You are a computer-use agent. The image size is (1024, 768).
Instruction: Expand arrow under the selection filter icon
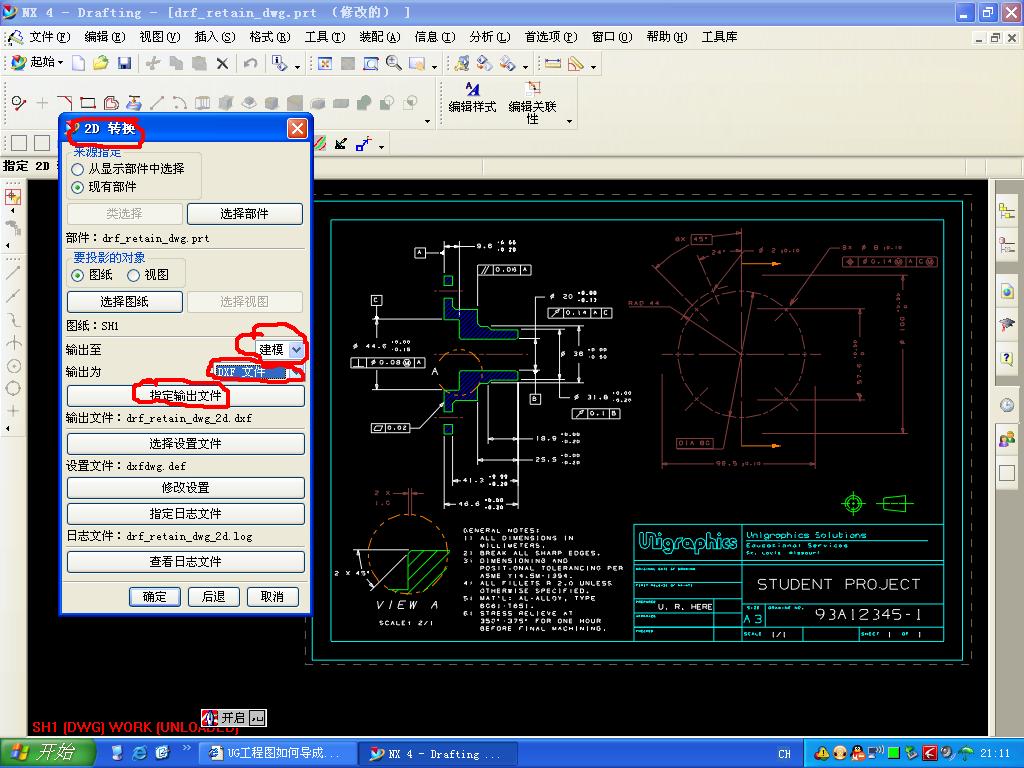coord(12,212)
